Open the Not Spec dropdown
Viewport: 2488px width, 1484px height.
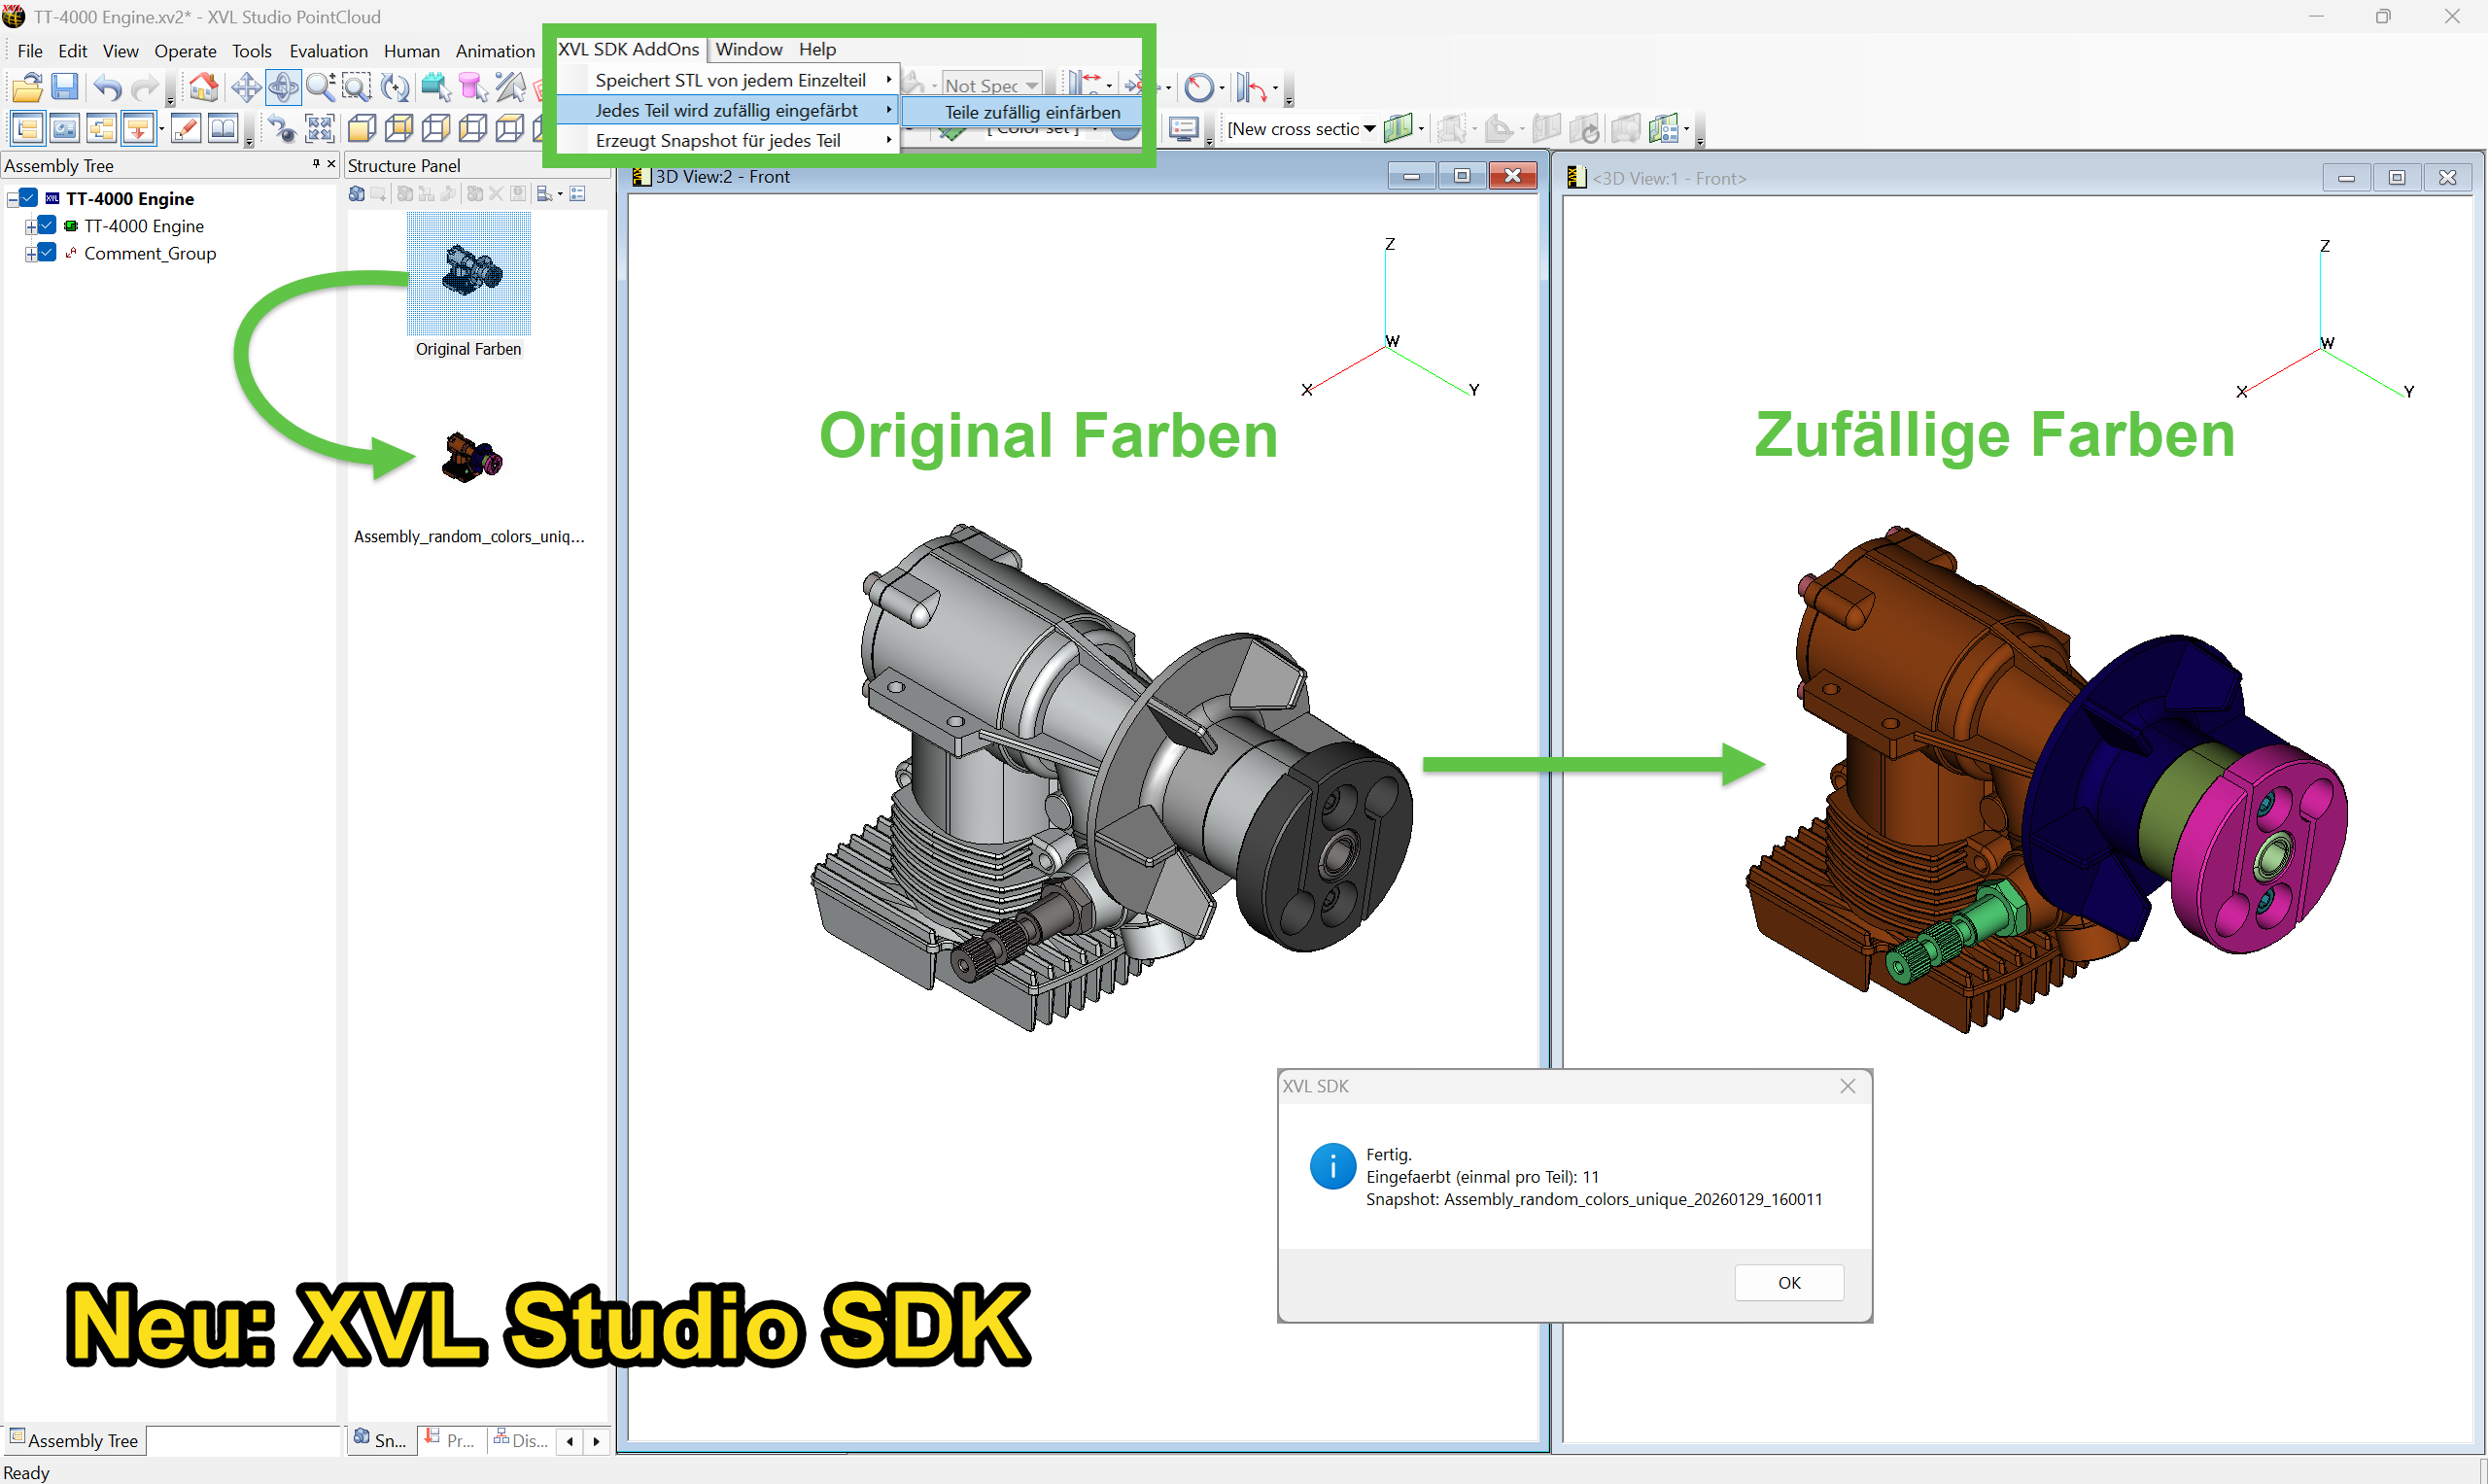pos(1032,85)
